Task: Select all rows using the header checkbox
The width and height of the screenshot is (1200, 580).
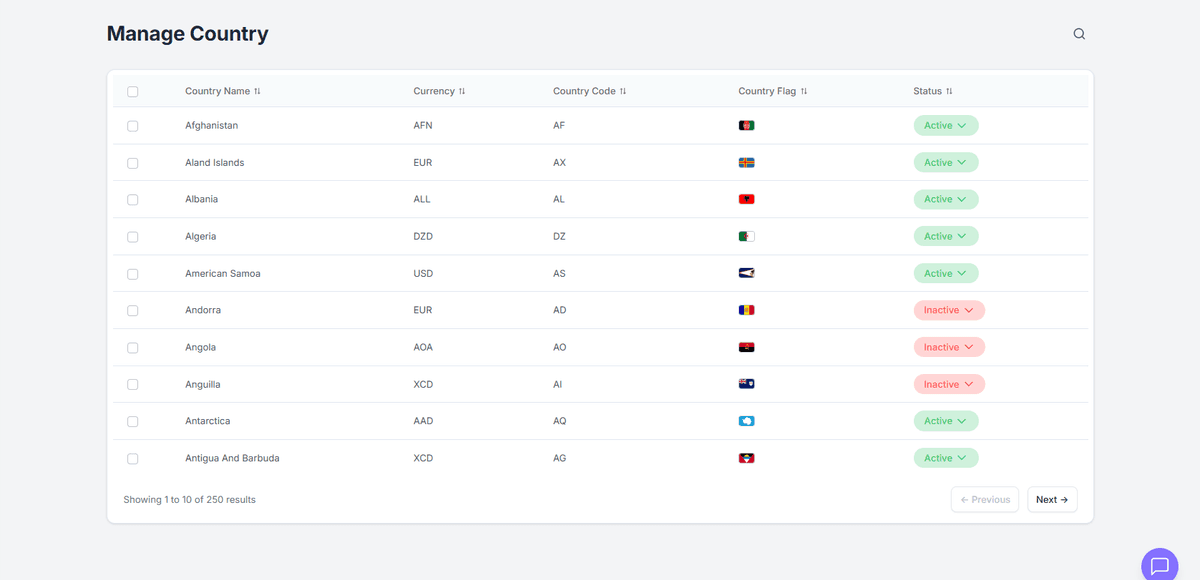Action: click(x=132, y=91)
